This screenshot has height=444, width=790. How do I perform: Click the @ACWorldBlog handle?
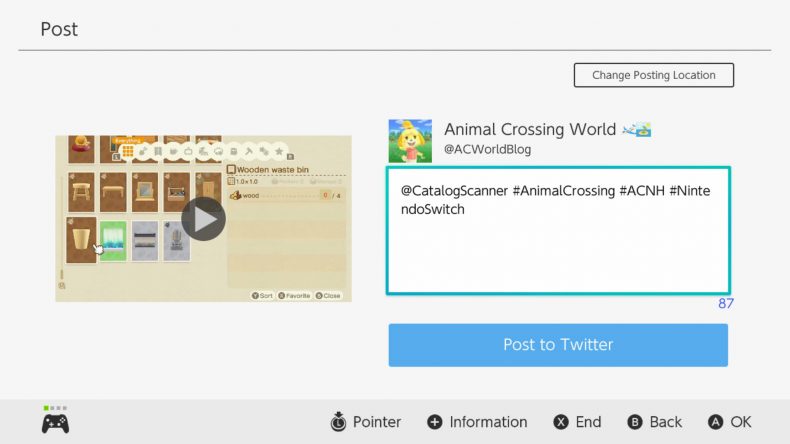click(x=487, y=149)
